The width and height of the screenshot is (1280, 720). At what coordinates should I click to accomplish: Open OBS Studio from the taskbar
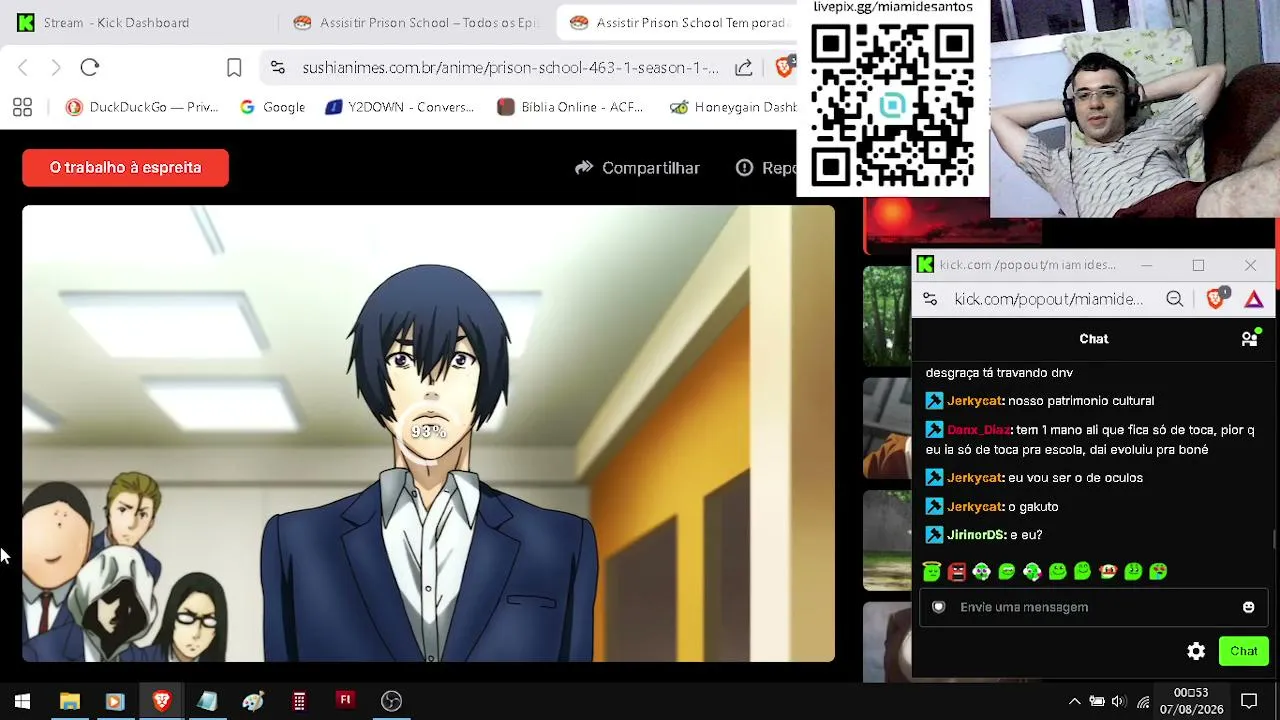coord(391,701)
